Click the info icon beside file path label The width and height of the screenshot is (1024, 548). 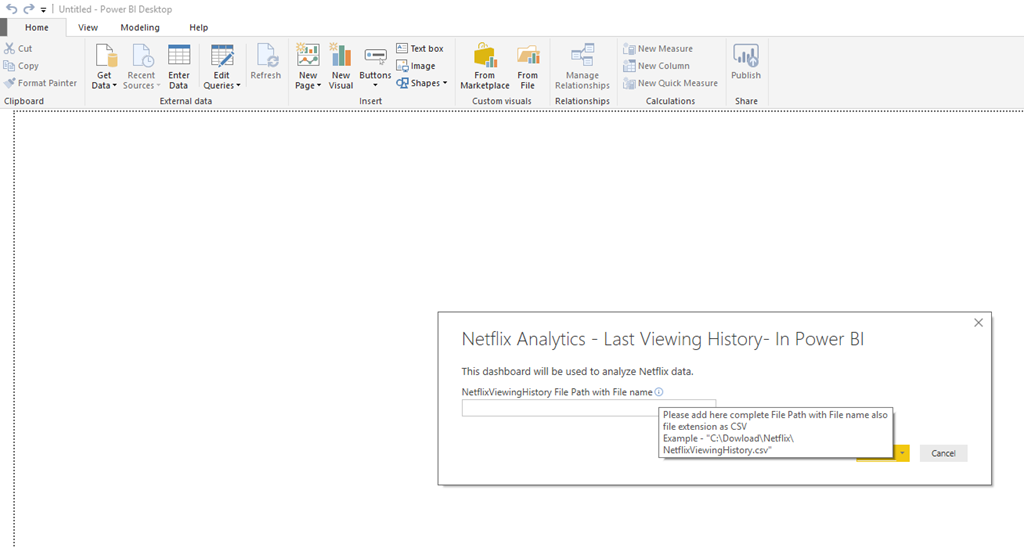(x=659, y=392)
